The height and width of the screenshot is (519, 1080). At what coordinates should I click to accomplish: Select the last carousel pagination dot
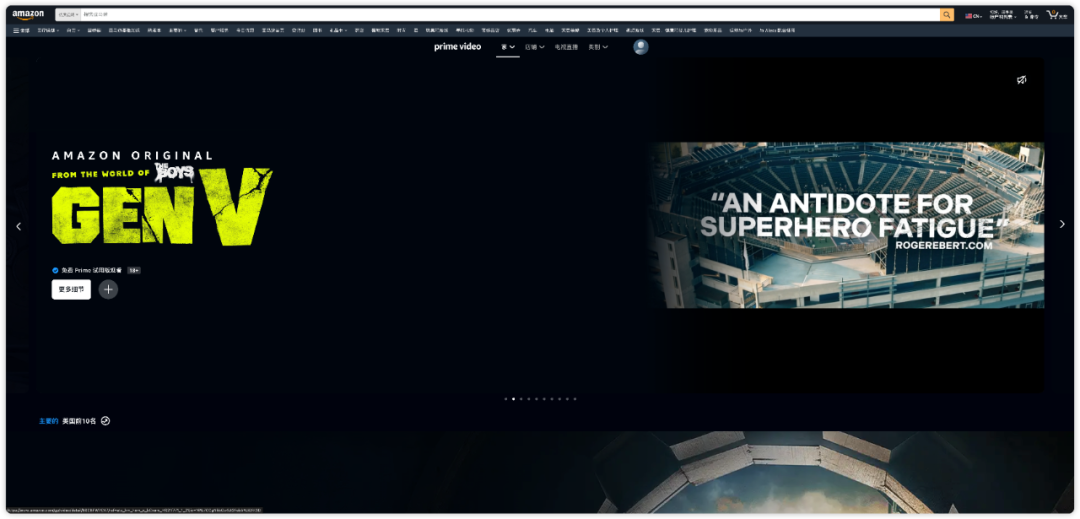pos(575,399)
